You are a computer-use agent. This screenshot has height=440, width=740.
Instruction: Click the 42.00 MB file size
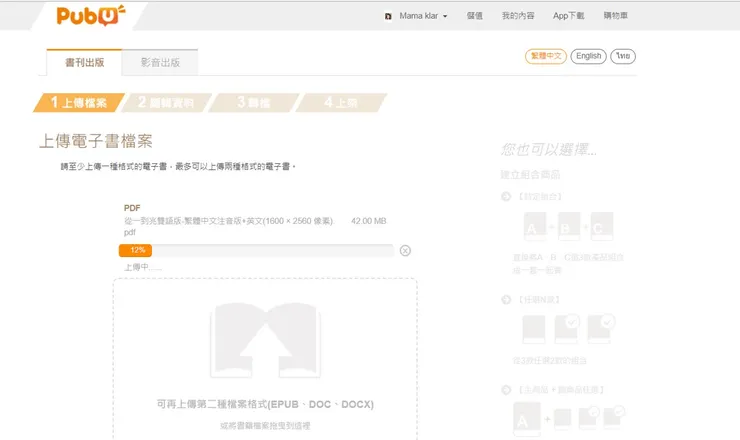(369, 221)
